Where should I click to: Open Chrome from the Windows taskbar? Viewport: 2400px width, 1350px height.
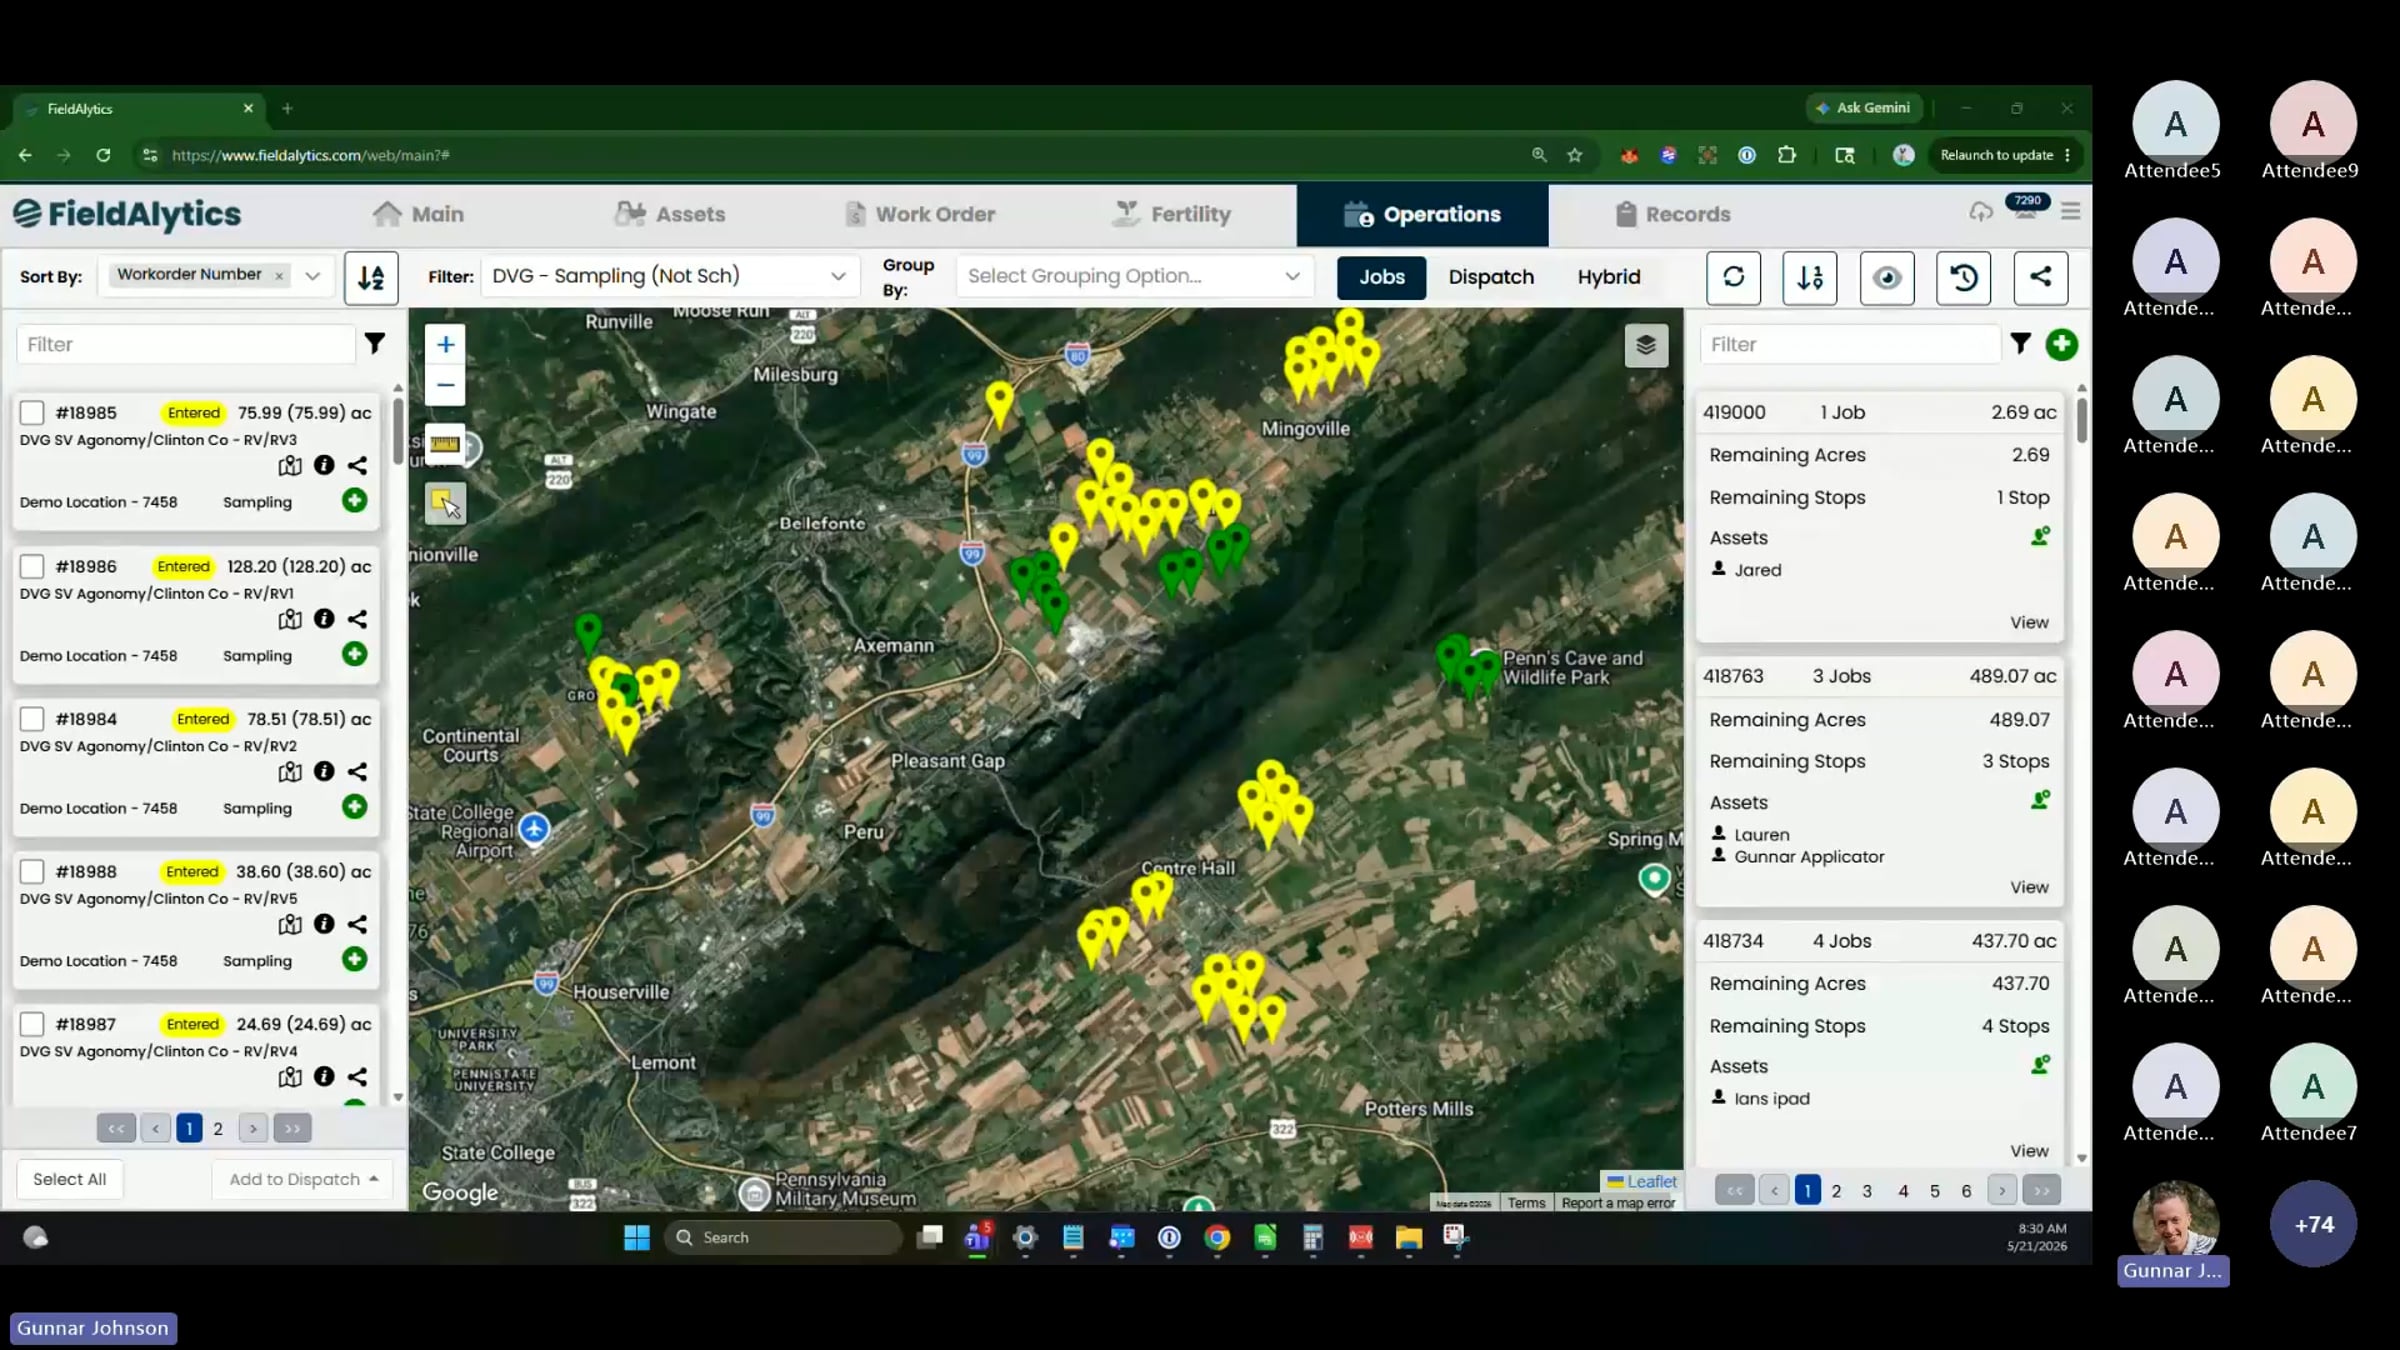pos(1217,1238)
